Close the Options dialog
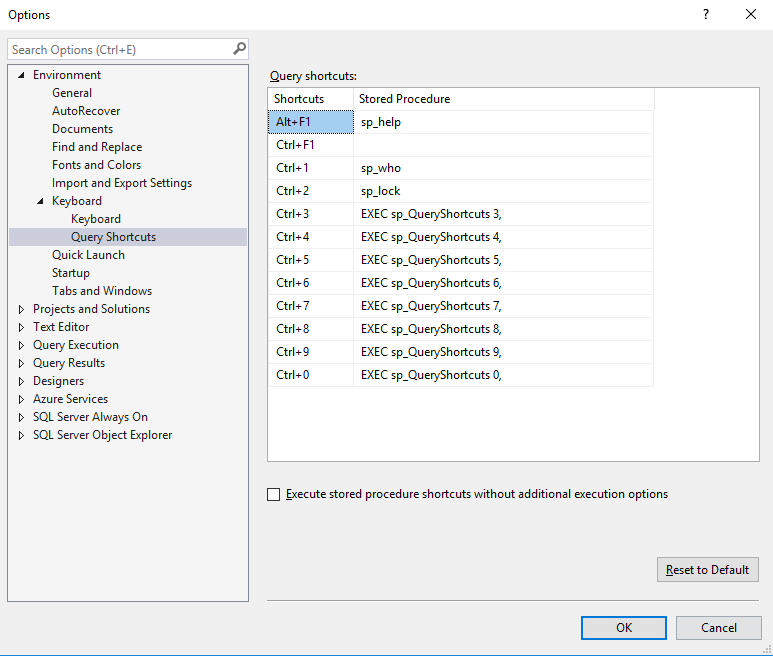The image size is (773, 656). click(750, 14)
